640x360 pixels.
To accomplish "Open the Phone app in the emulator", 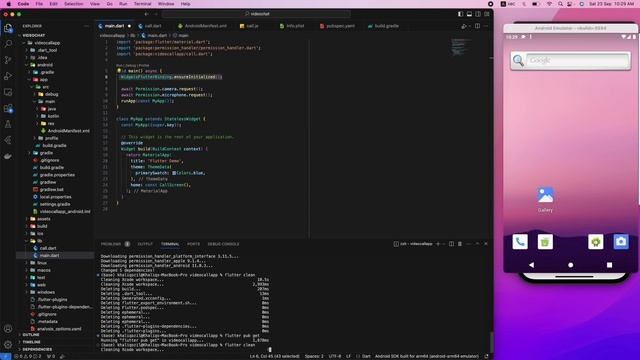I will point(520,242).
